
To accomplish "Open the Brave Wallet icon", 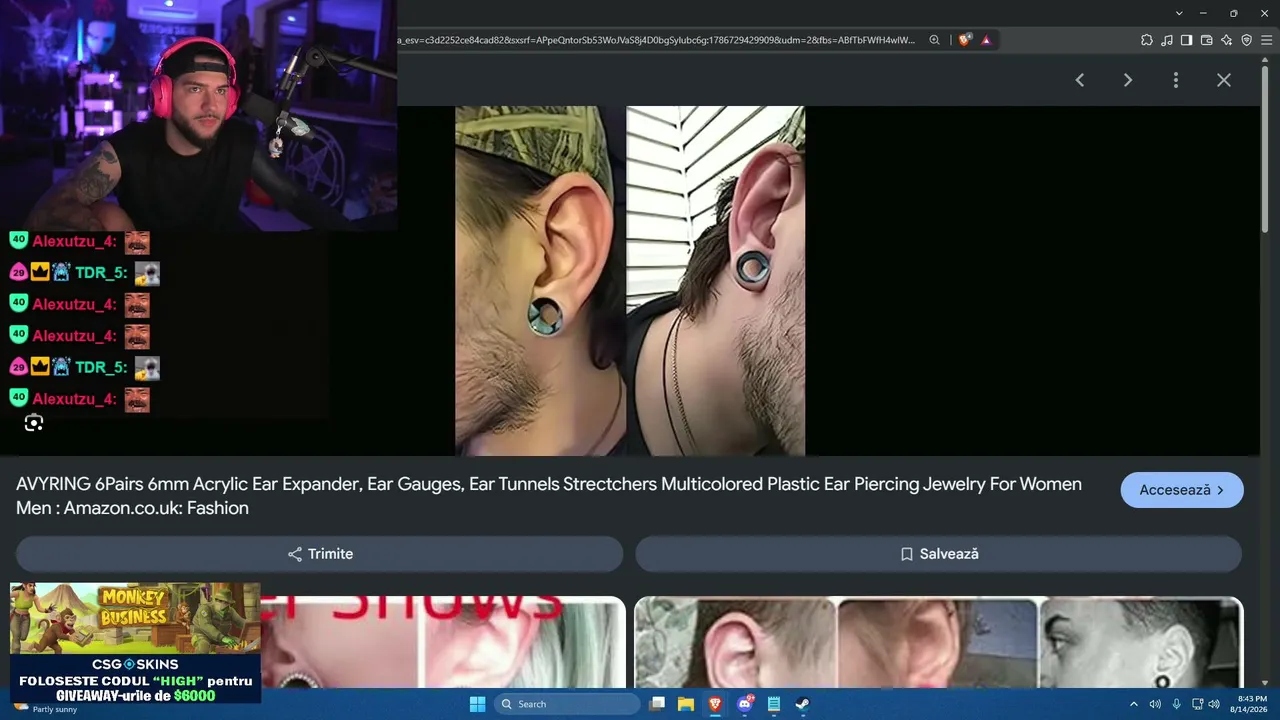I will [x=1206, y=40].
